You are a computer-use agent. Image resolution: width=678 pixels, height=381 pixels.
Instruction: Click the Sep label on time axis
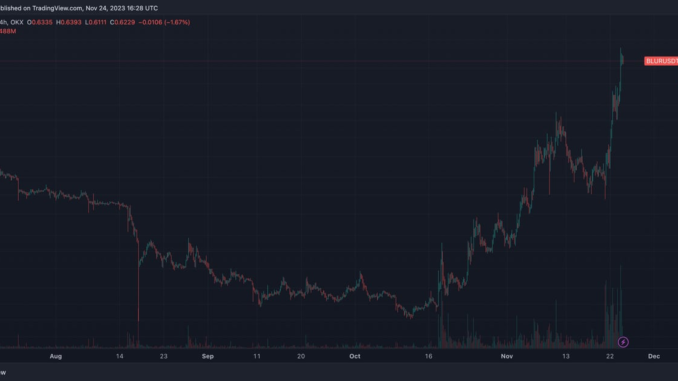pos(208,356)
